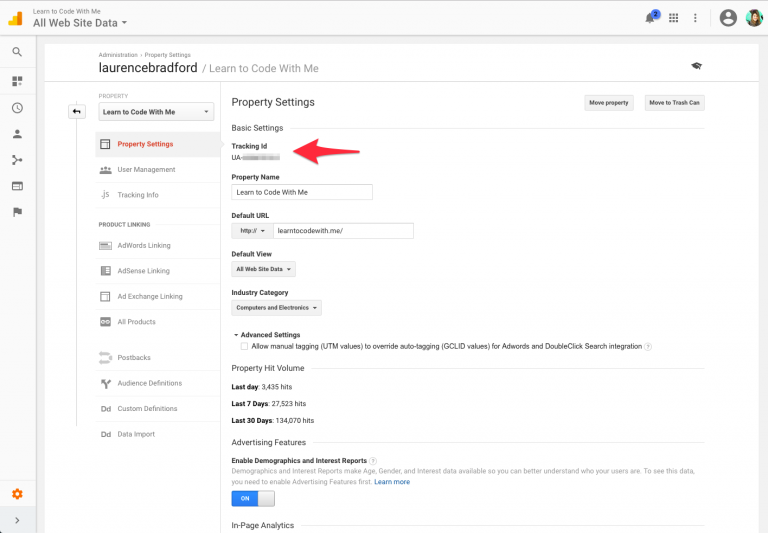768x533 pixels.
Task: Open All Web Site Data view selector
Action: coord(80,23)
